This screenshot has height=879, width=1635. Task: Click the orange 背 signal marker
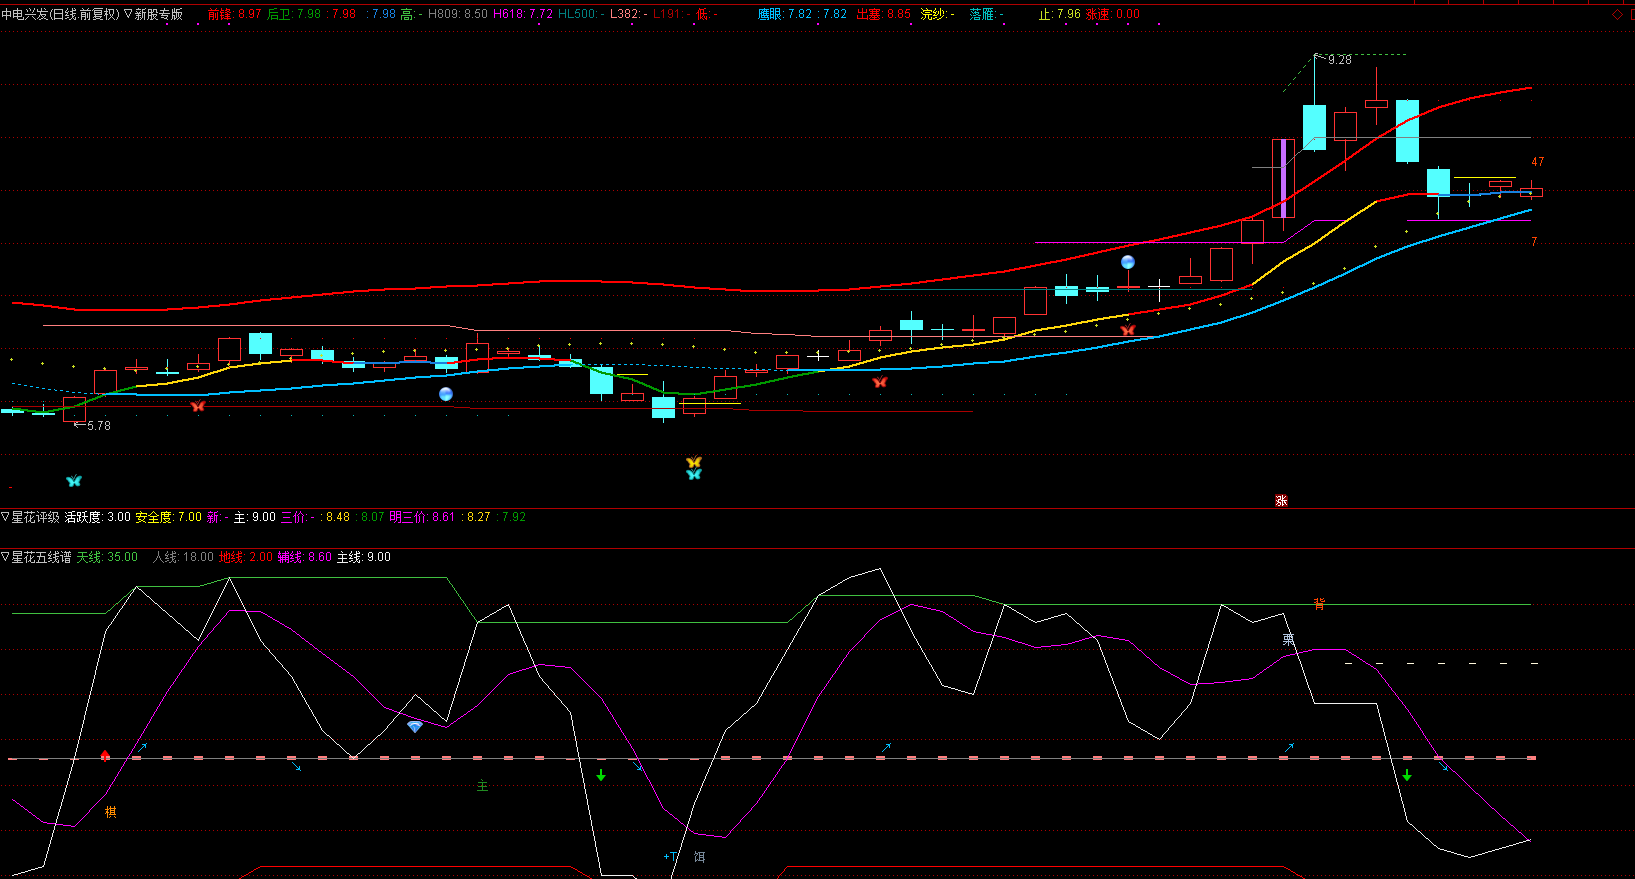(x=1319, y=604)
